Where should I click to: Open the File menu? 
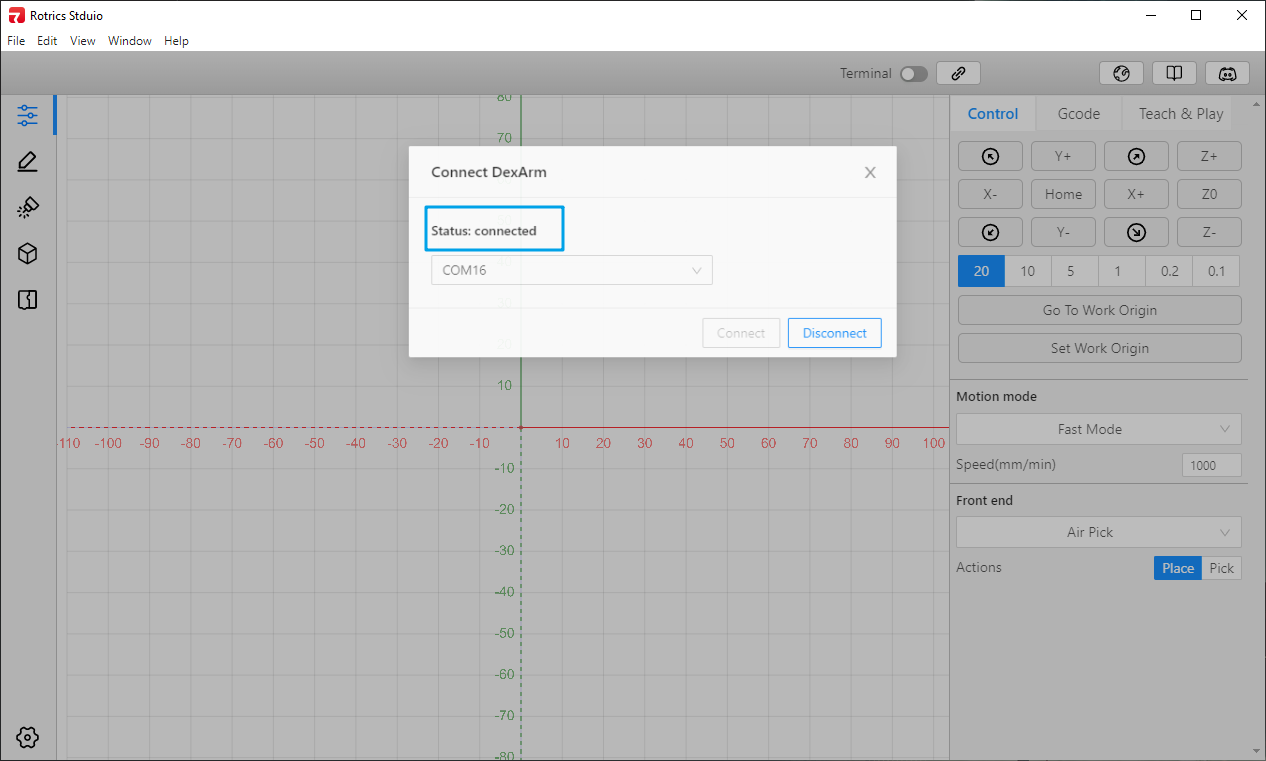click(16, 41)
